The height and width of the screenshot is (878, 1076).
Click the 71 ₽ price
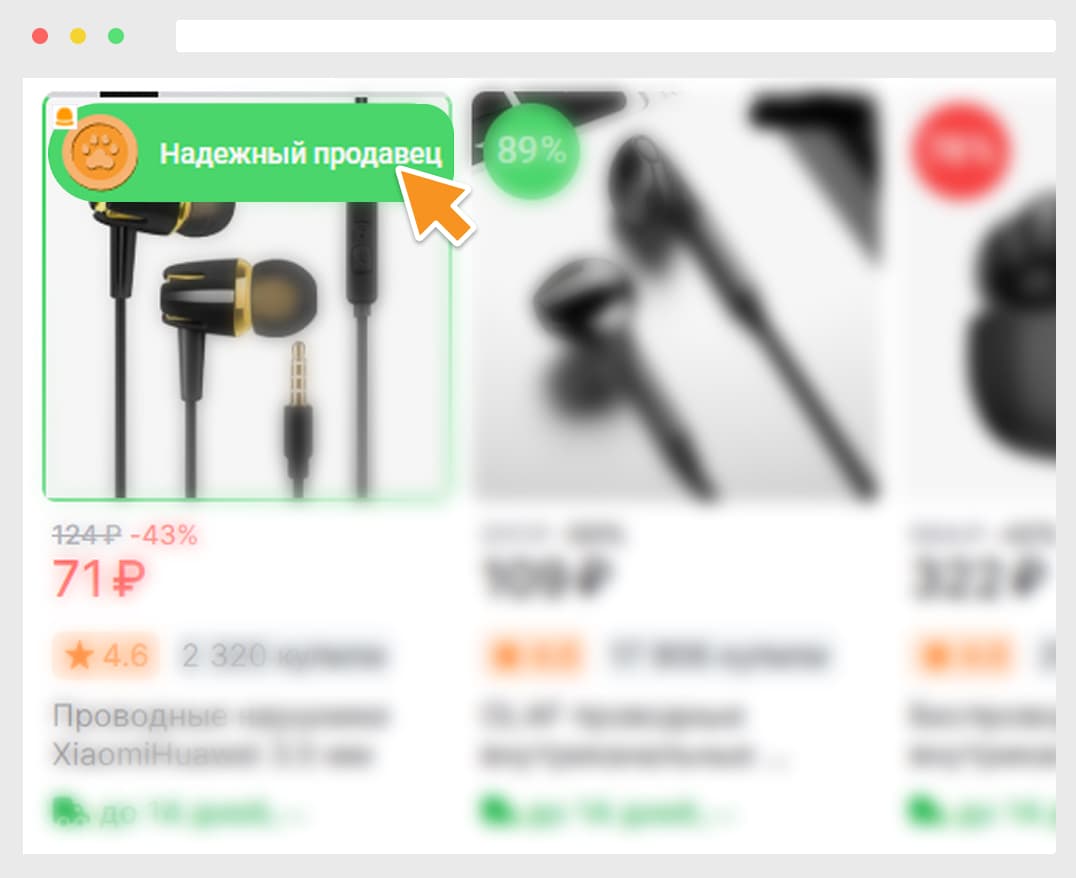[x=99, y=578]
